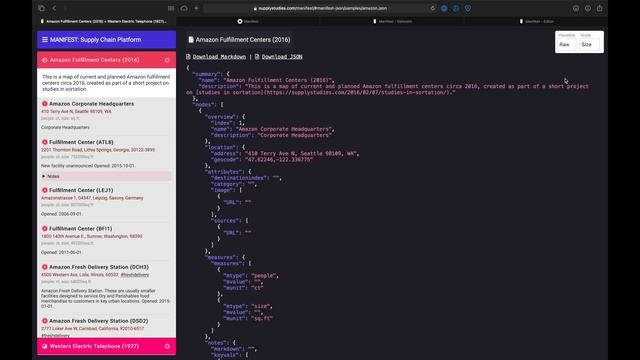Image resolution: width=640 pixels, height=360 pixels.
Task: Go back with the browser back arrow
Action: (54, 8)
